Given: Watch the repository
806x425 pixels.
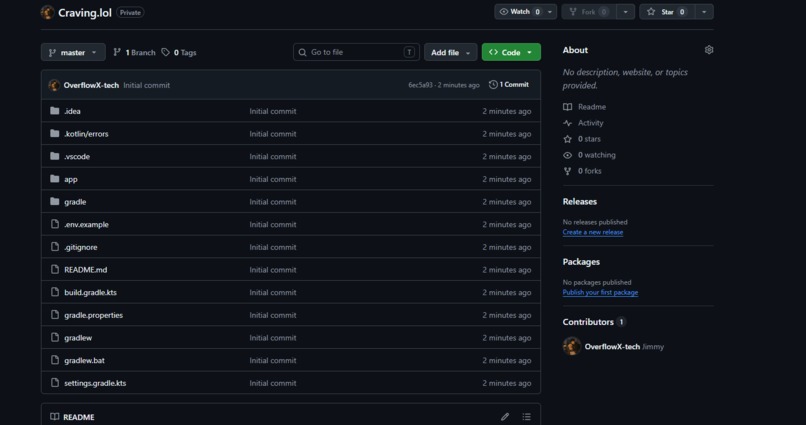Looking at the screenshot, I should (519, 12).
